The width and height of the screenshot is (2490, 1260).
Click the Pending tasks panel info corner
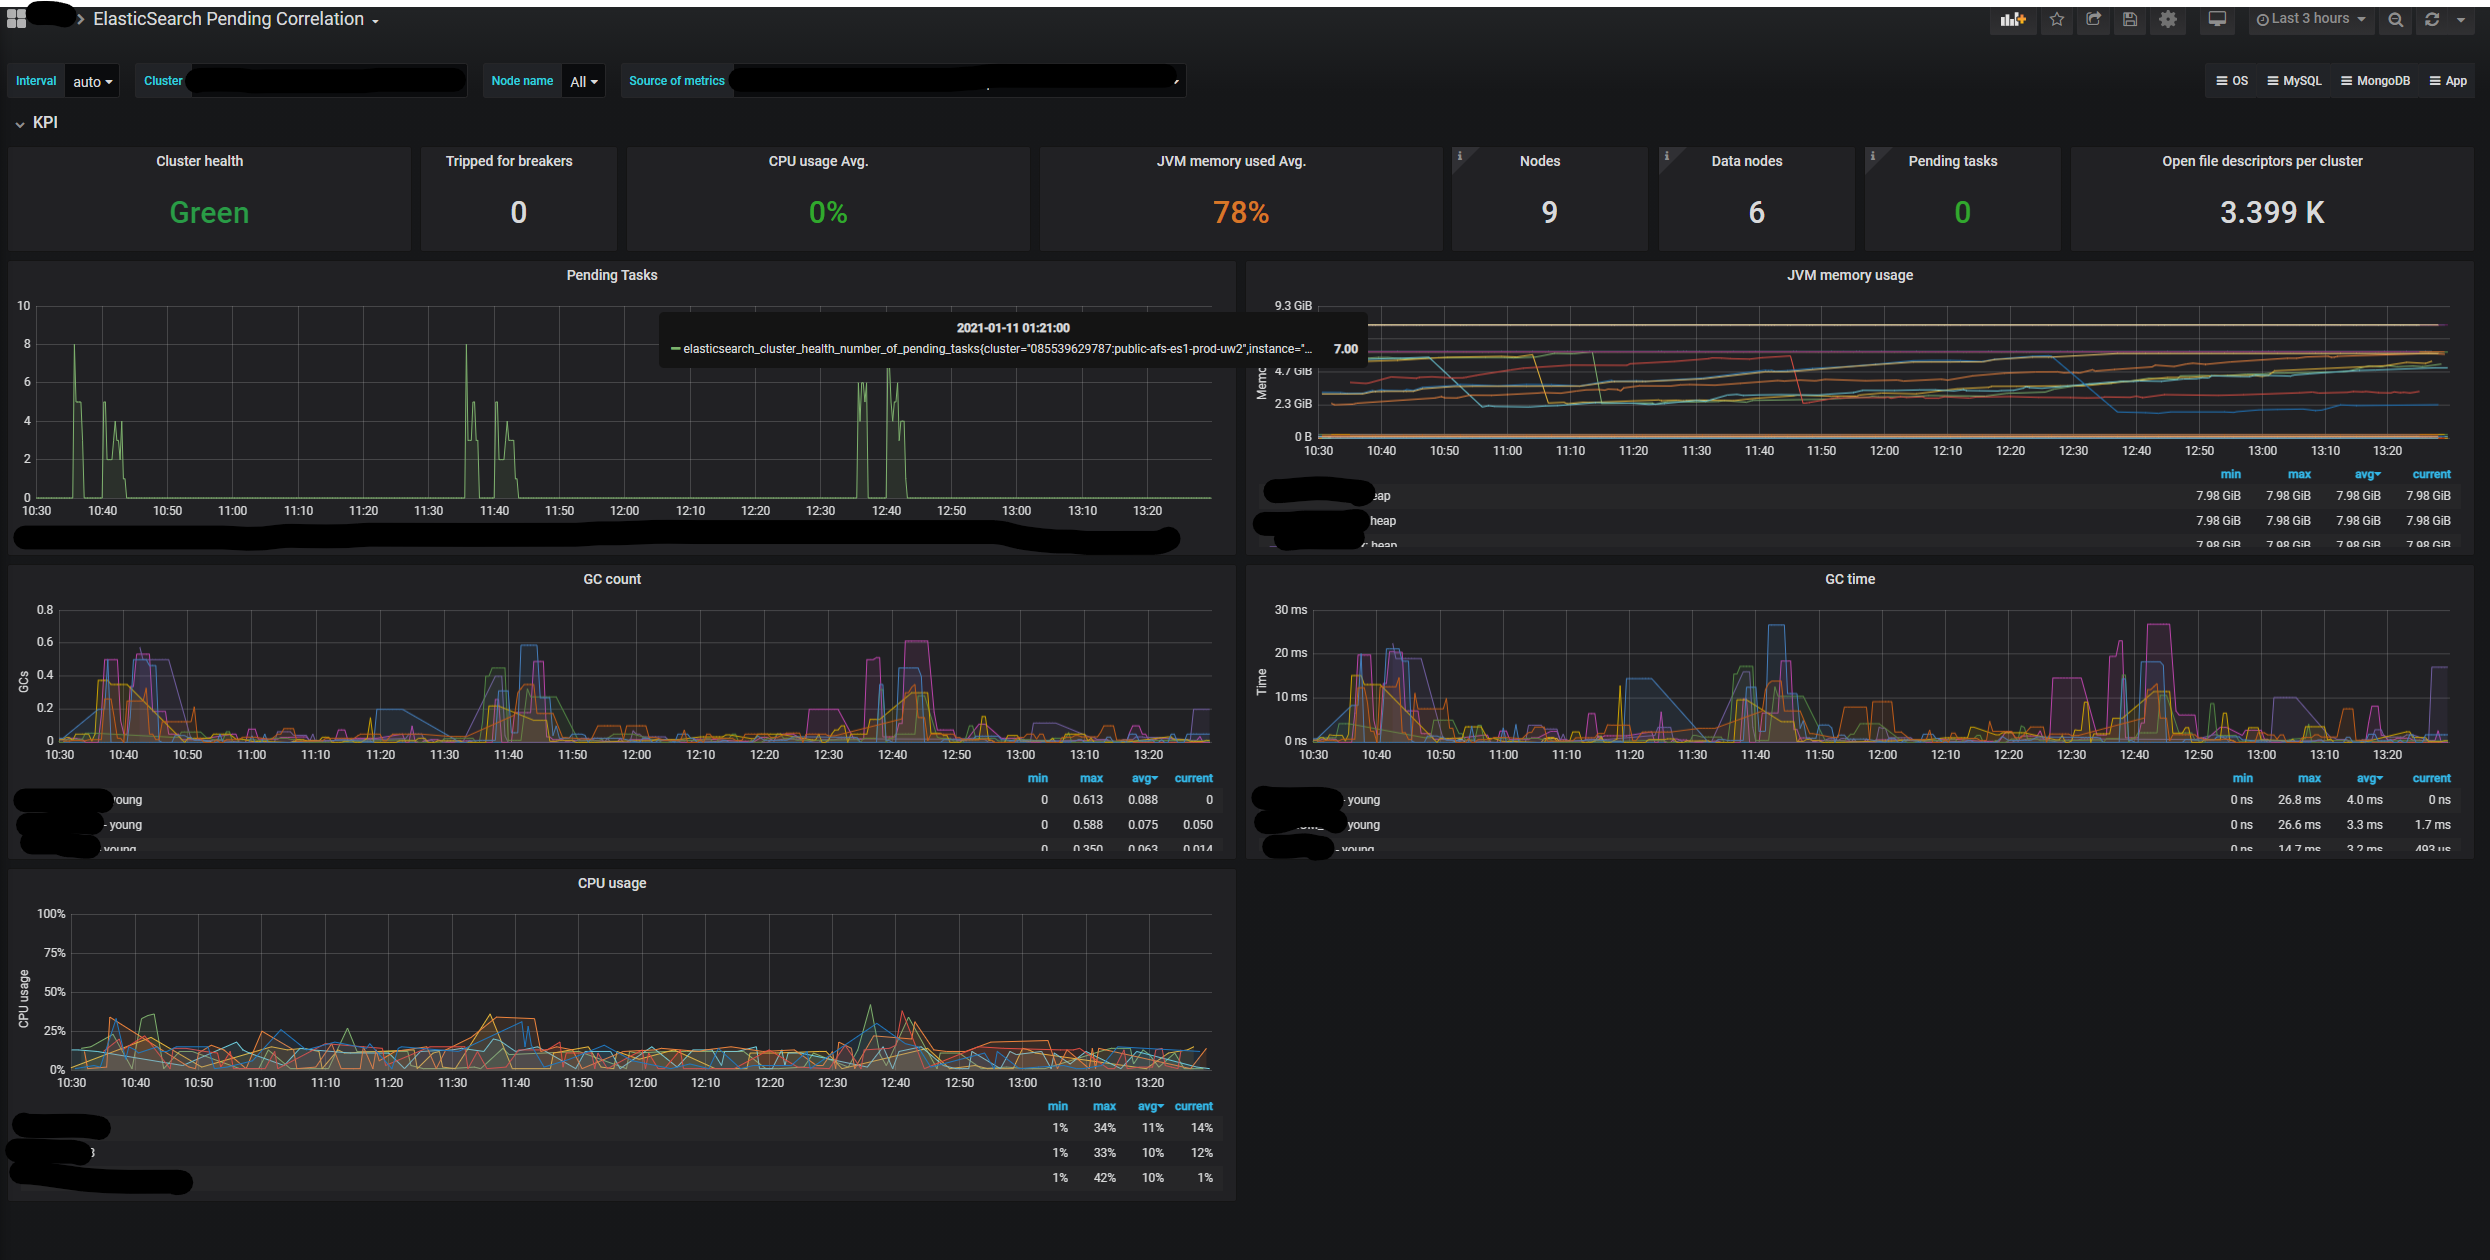(1872, 155)
